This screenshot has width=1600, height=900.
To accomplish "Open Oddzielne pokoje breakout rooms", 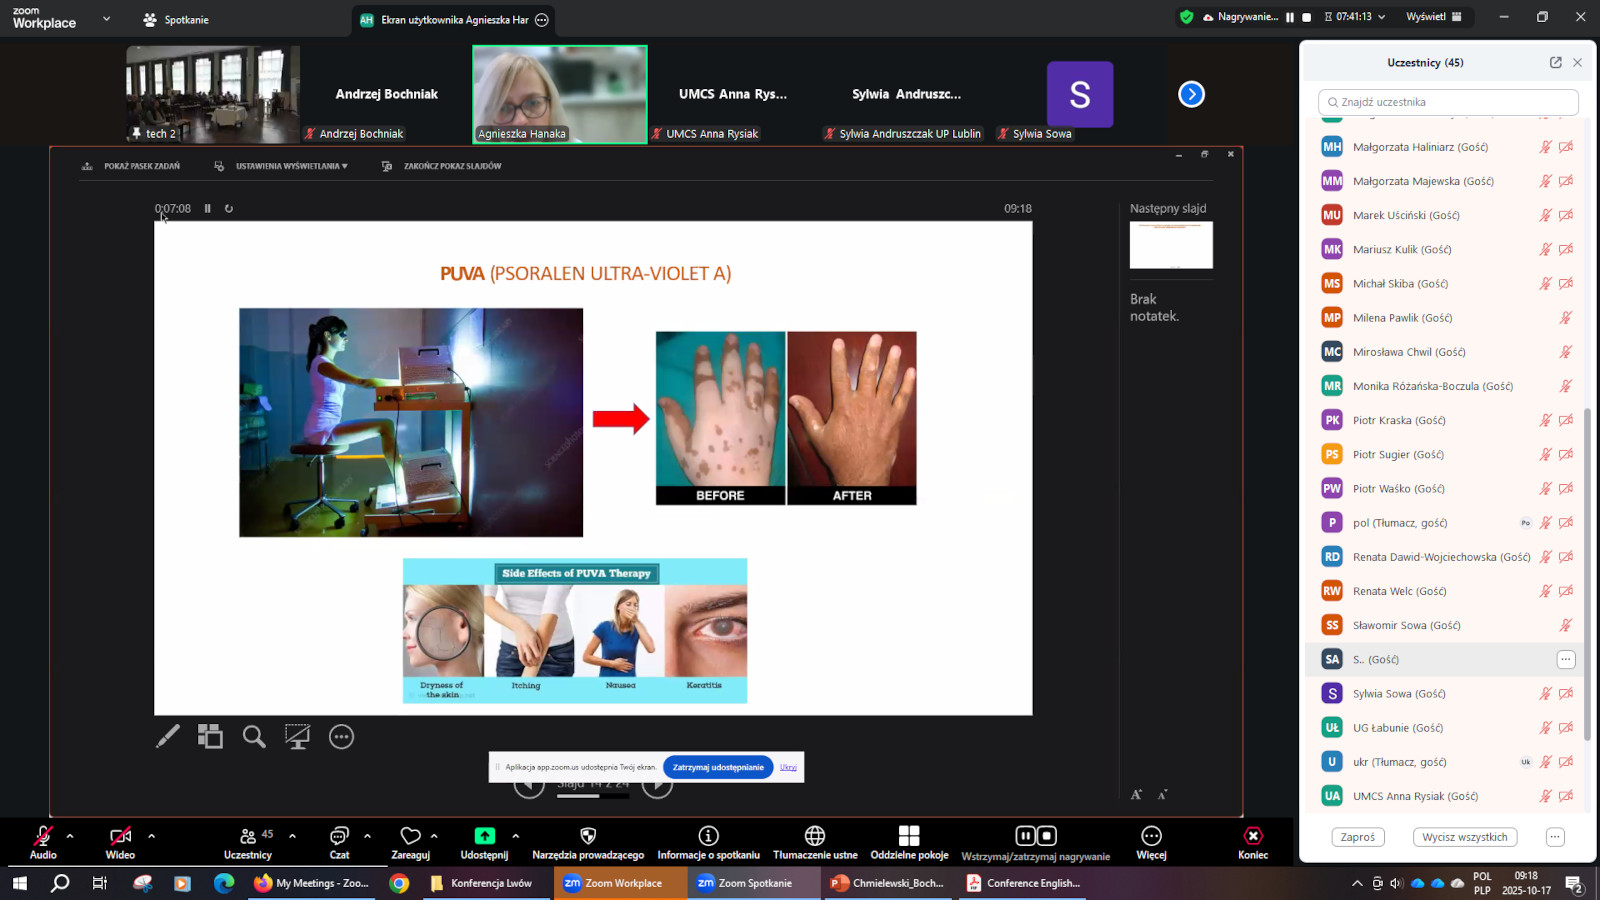I will pos(909,842).
